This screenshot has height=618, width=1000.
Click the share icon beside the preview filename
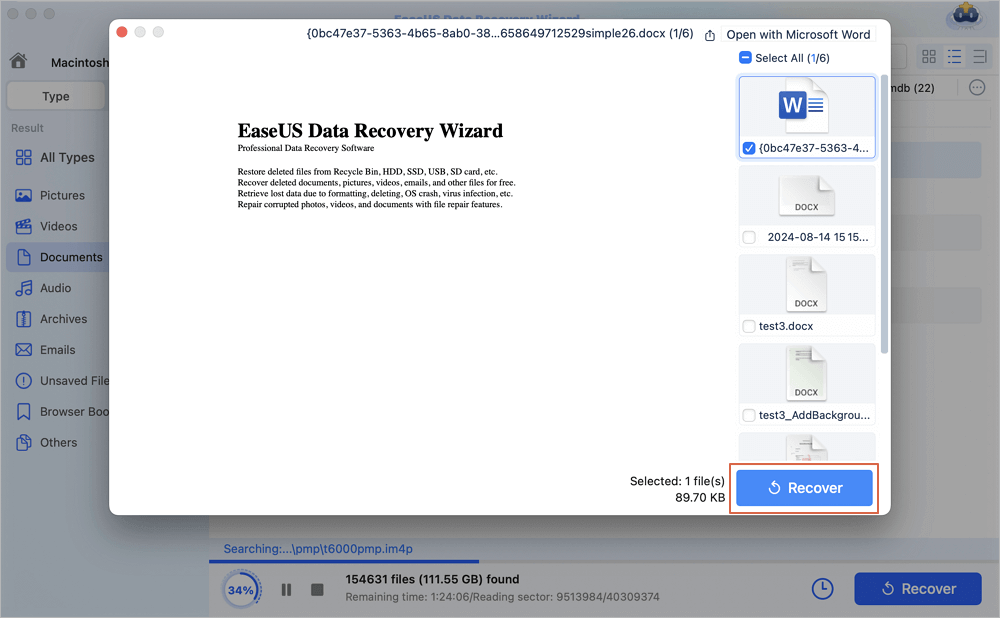(x=710, y=35)
